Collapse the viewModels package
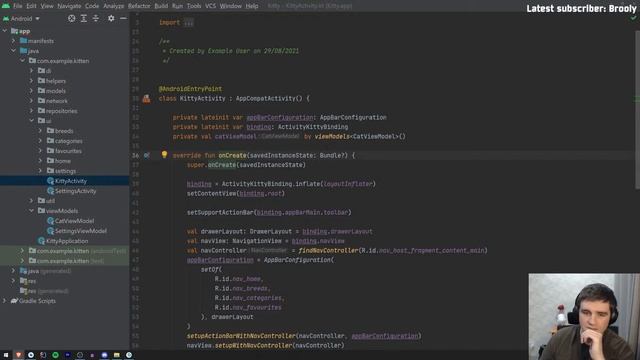640x360 pixels. 31,211
